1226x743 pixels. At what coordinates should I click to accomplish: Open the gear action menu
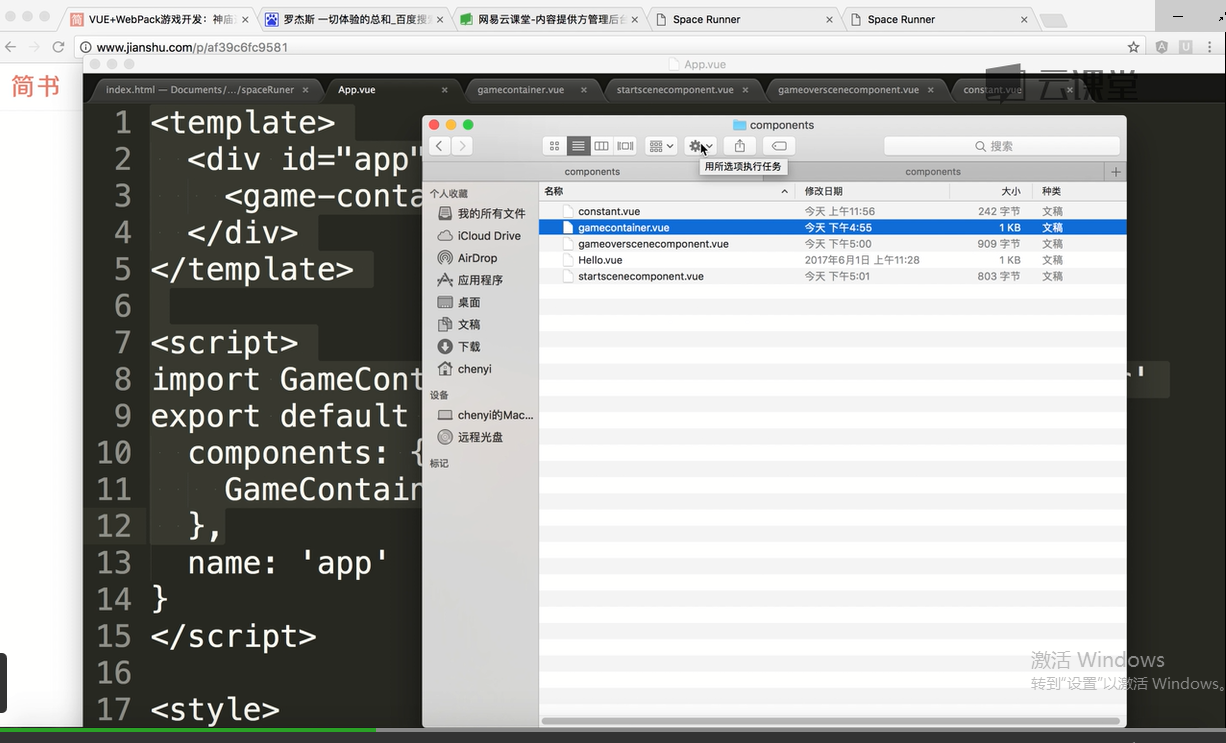point(700,146)
